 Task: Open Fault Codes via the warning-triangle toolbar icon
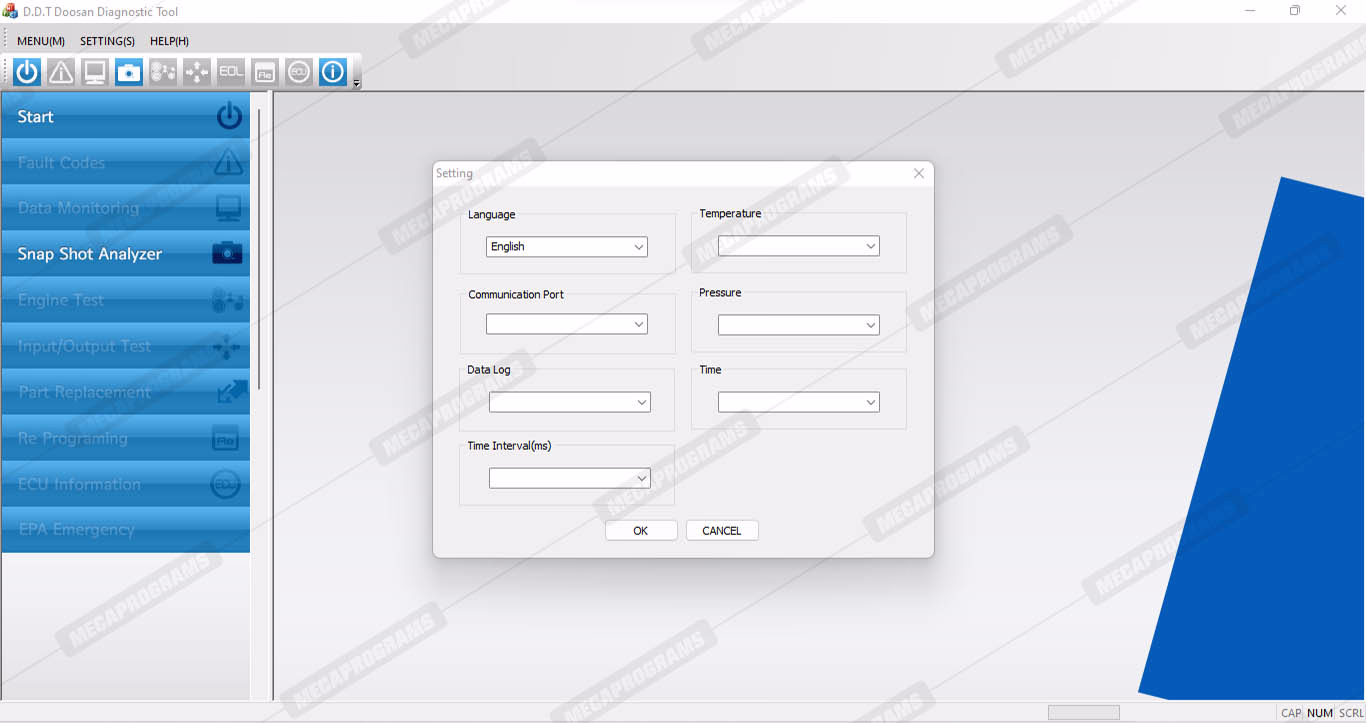pyautogui.click(x=61, y=72)
